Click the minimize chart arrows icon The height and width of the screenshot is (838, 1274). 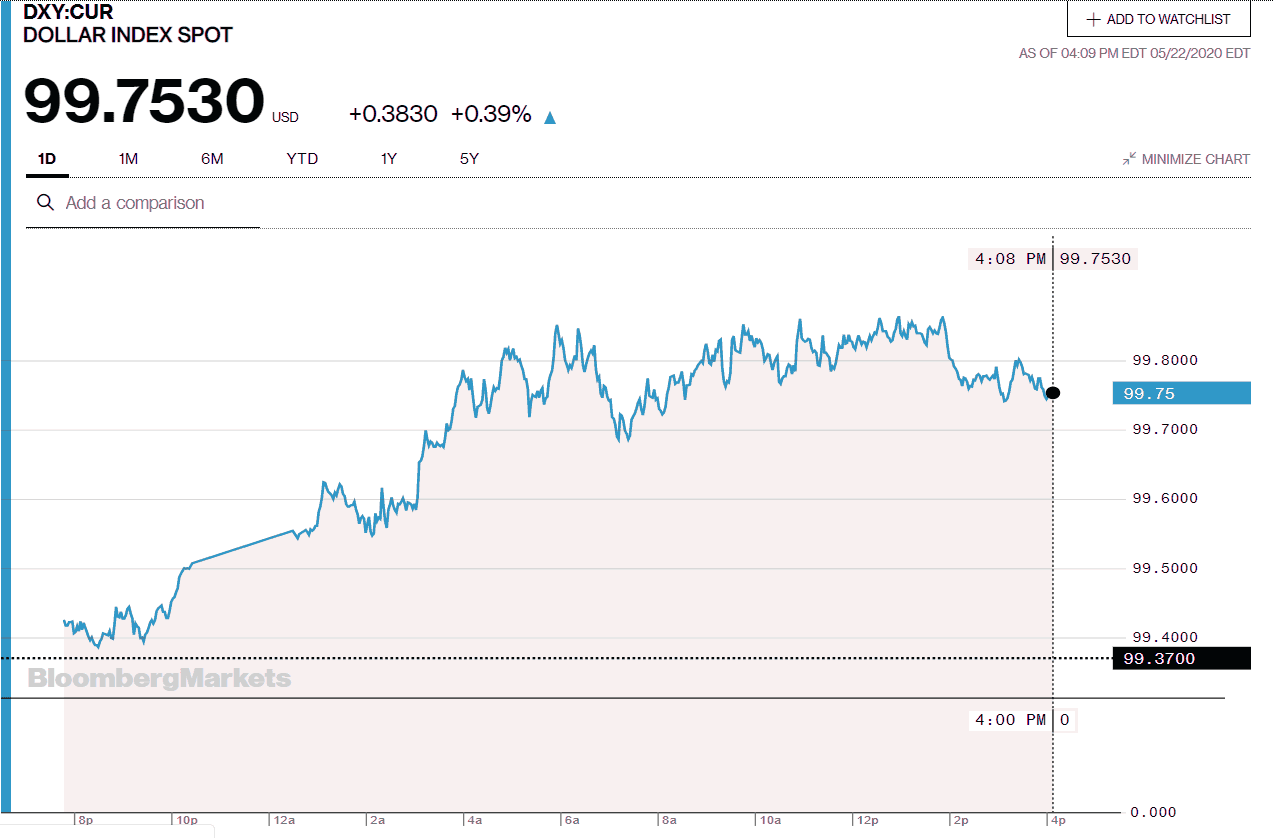coord(1129,159)
